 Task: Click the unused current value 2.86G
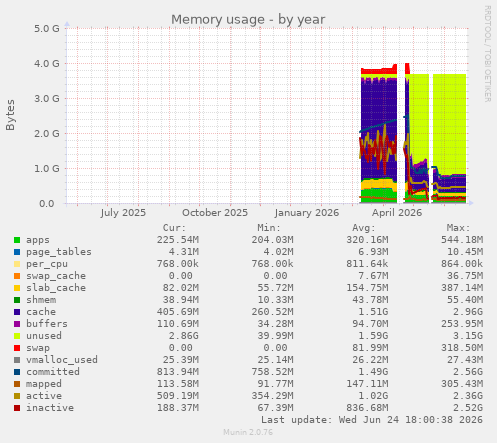point(183,336)
